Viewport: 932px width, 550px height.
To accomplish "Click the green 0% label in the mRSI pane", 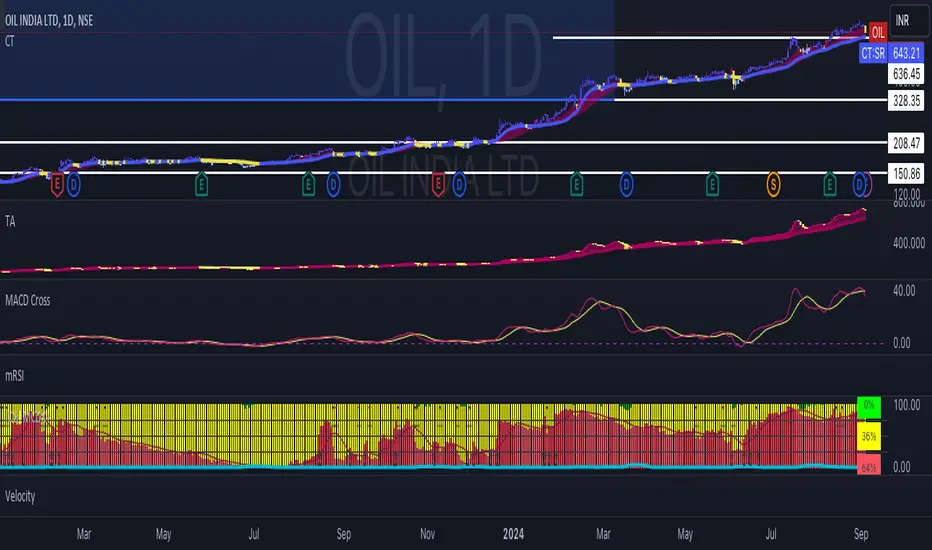I will coord(868,407).
